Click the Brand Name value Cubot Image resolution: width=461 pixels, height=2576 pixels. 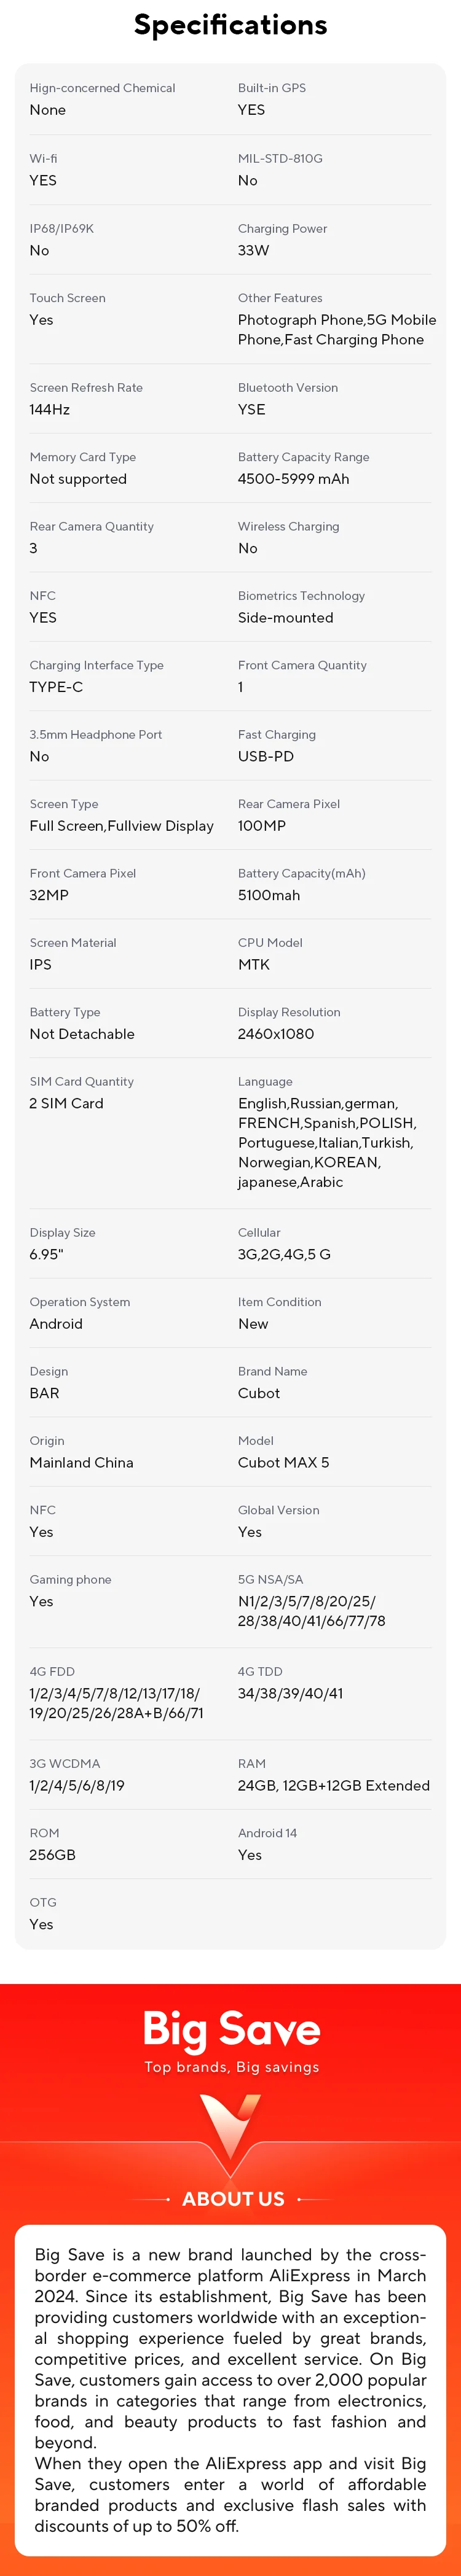coord(258,1393)
